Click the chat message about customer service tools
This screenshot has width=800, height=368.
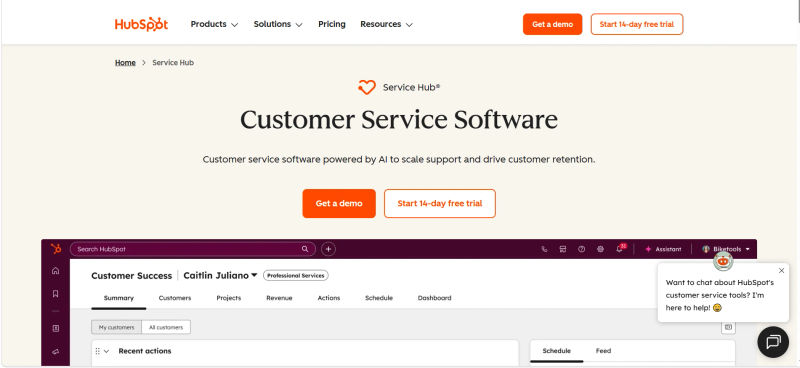tap(719, 295)
